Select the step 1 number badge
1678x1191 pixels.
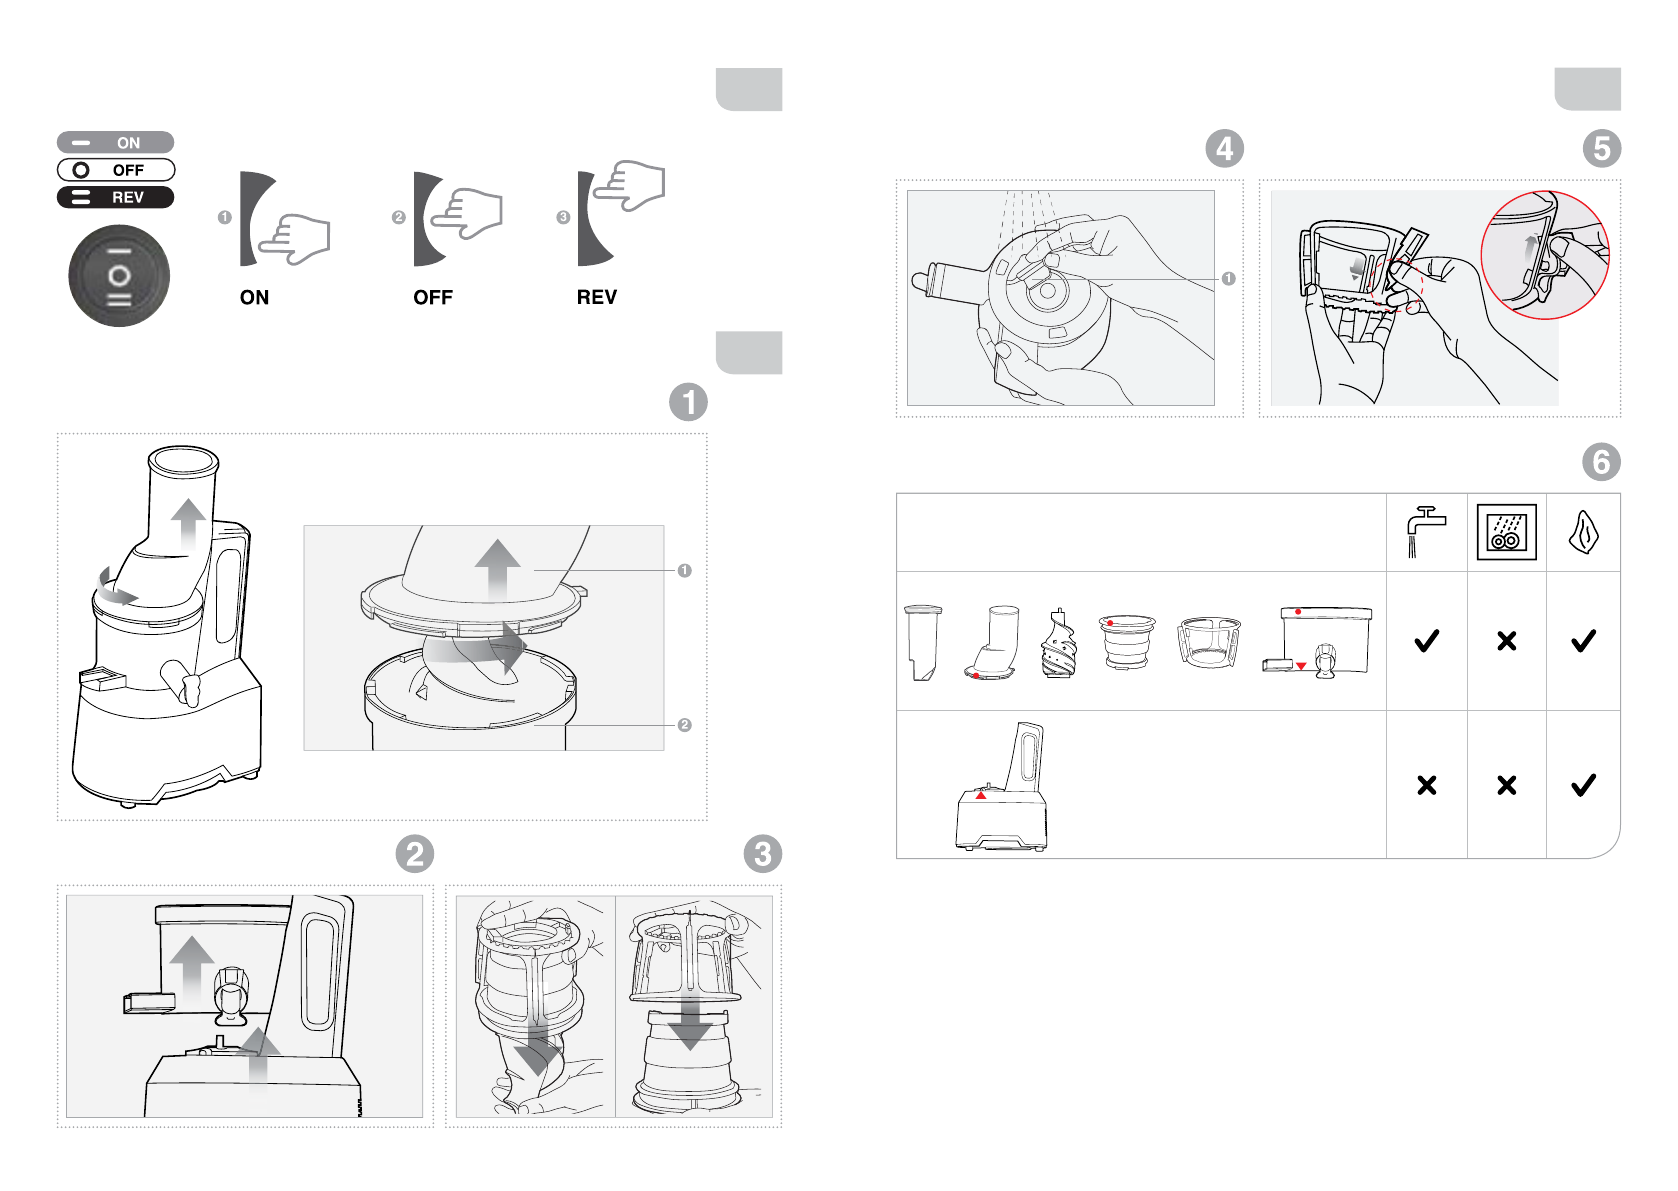coord(688,402)
